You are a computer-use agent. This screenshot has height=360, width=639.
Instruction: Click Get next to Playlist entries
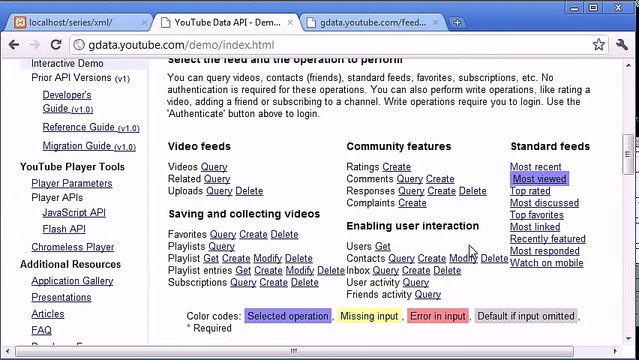pyautogui.click(x=243, y=270)
